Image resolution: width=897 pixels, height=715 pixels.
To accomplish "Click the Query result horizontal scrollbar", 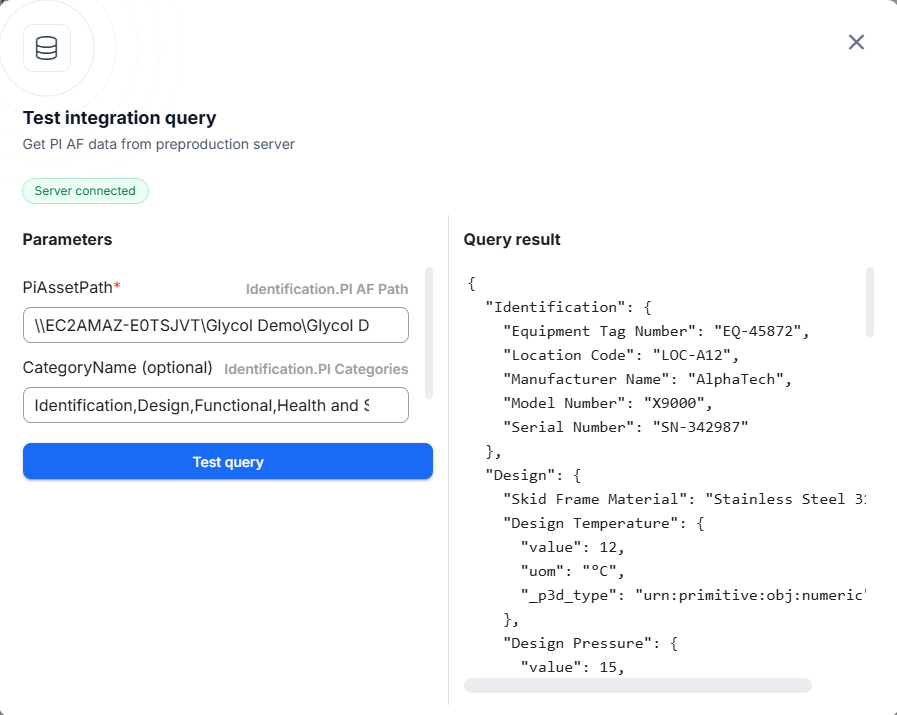I will coord(637,685).
